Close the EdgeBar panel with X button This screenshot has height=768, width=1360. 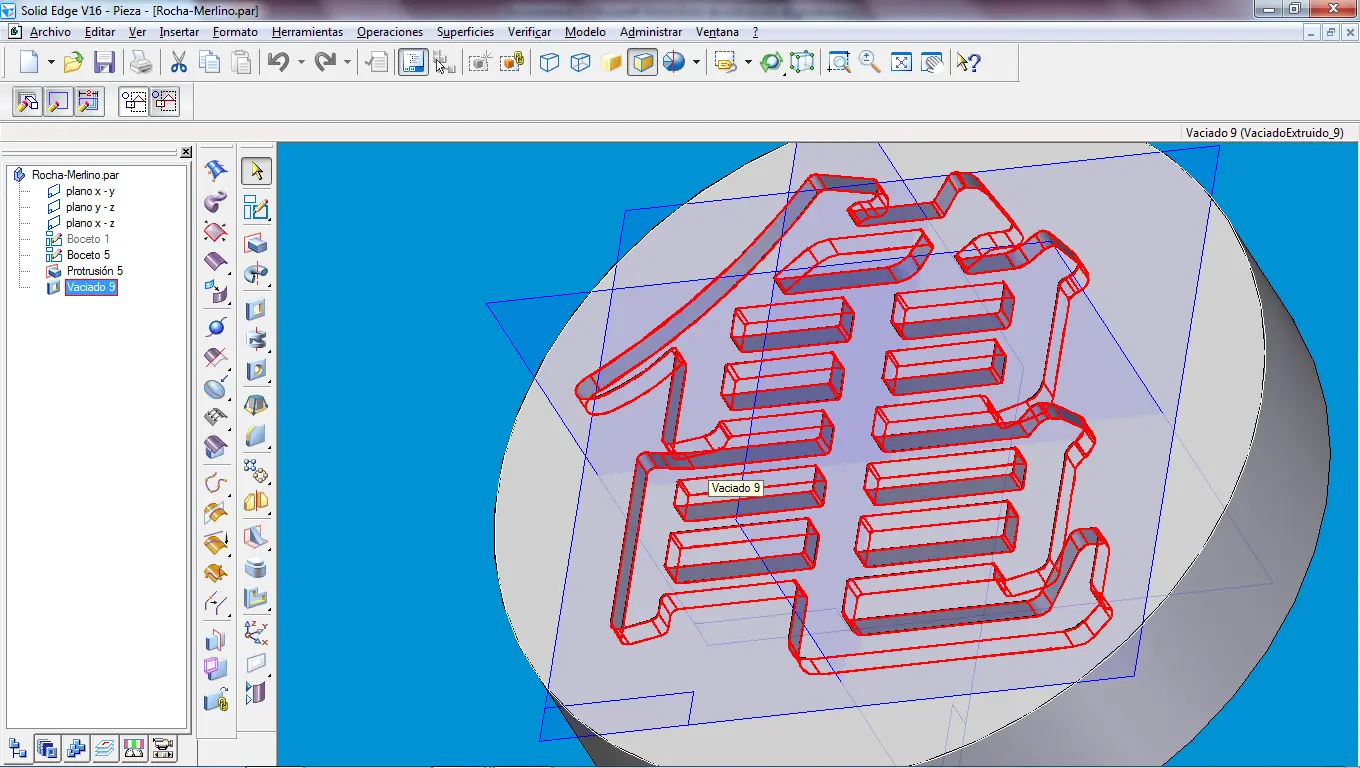186,152
